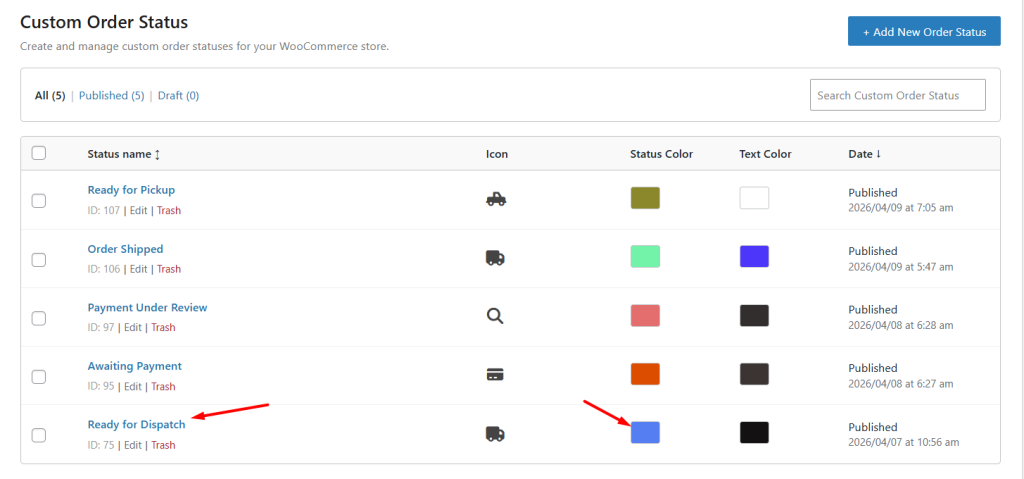This screenshot has height=479, width=1024.
Task: Switch to Draft (0) filter
Action: pos(178,96)
